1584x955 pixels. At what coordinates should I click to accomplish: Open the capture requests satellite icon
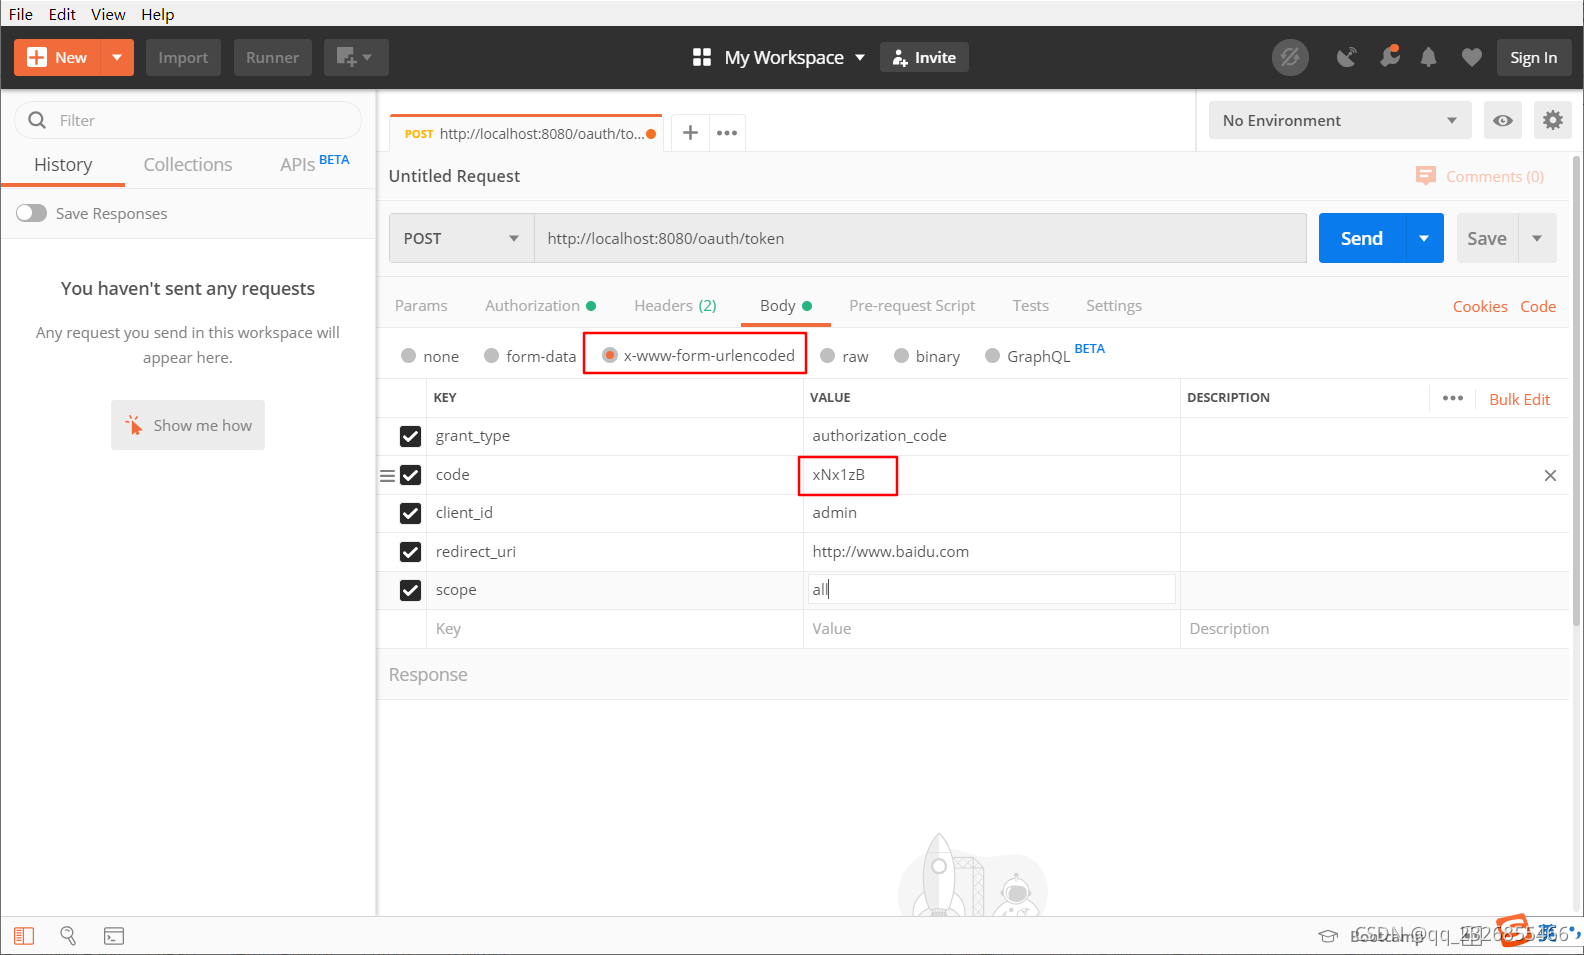pos(1347,58)
